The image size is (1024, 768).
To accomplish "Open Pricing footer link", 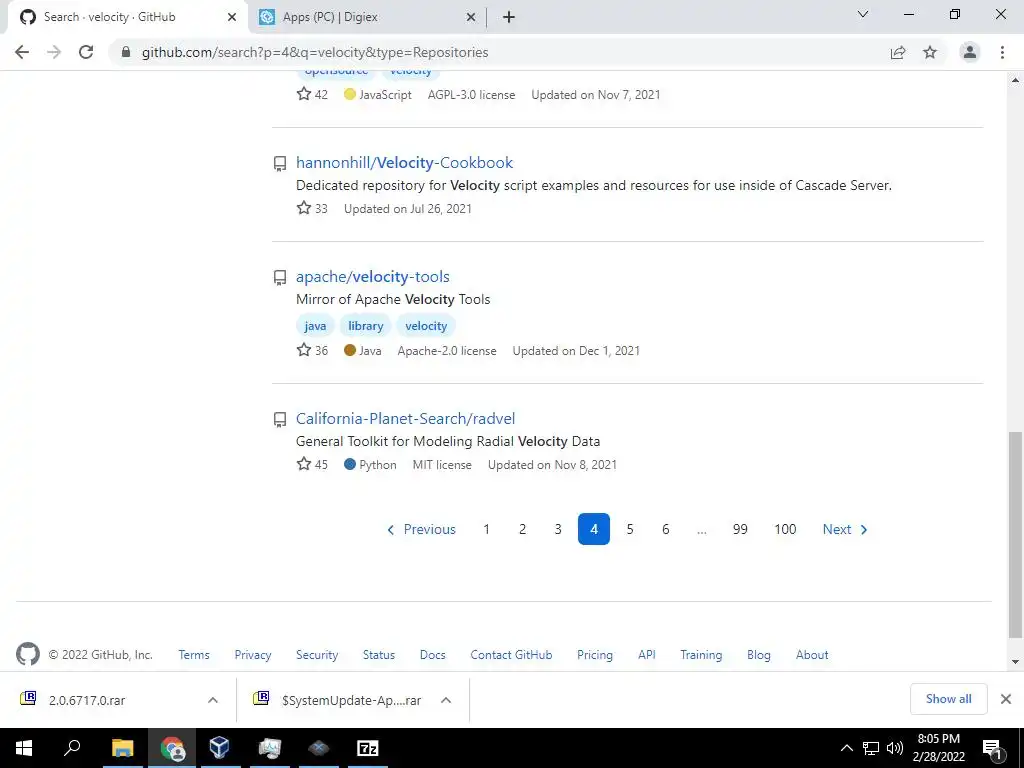I will (595, 654).
